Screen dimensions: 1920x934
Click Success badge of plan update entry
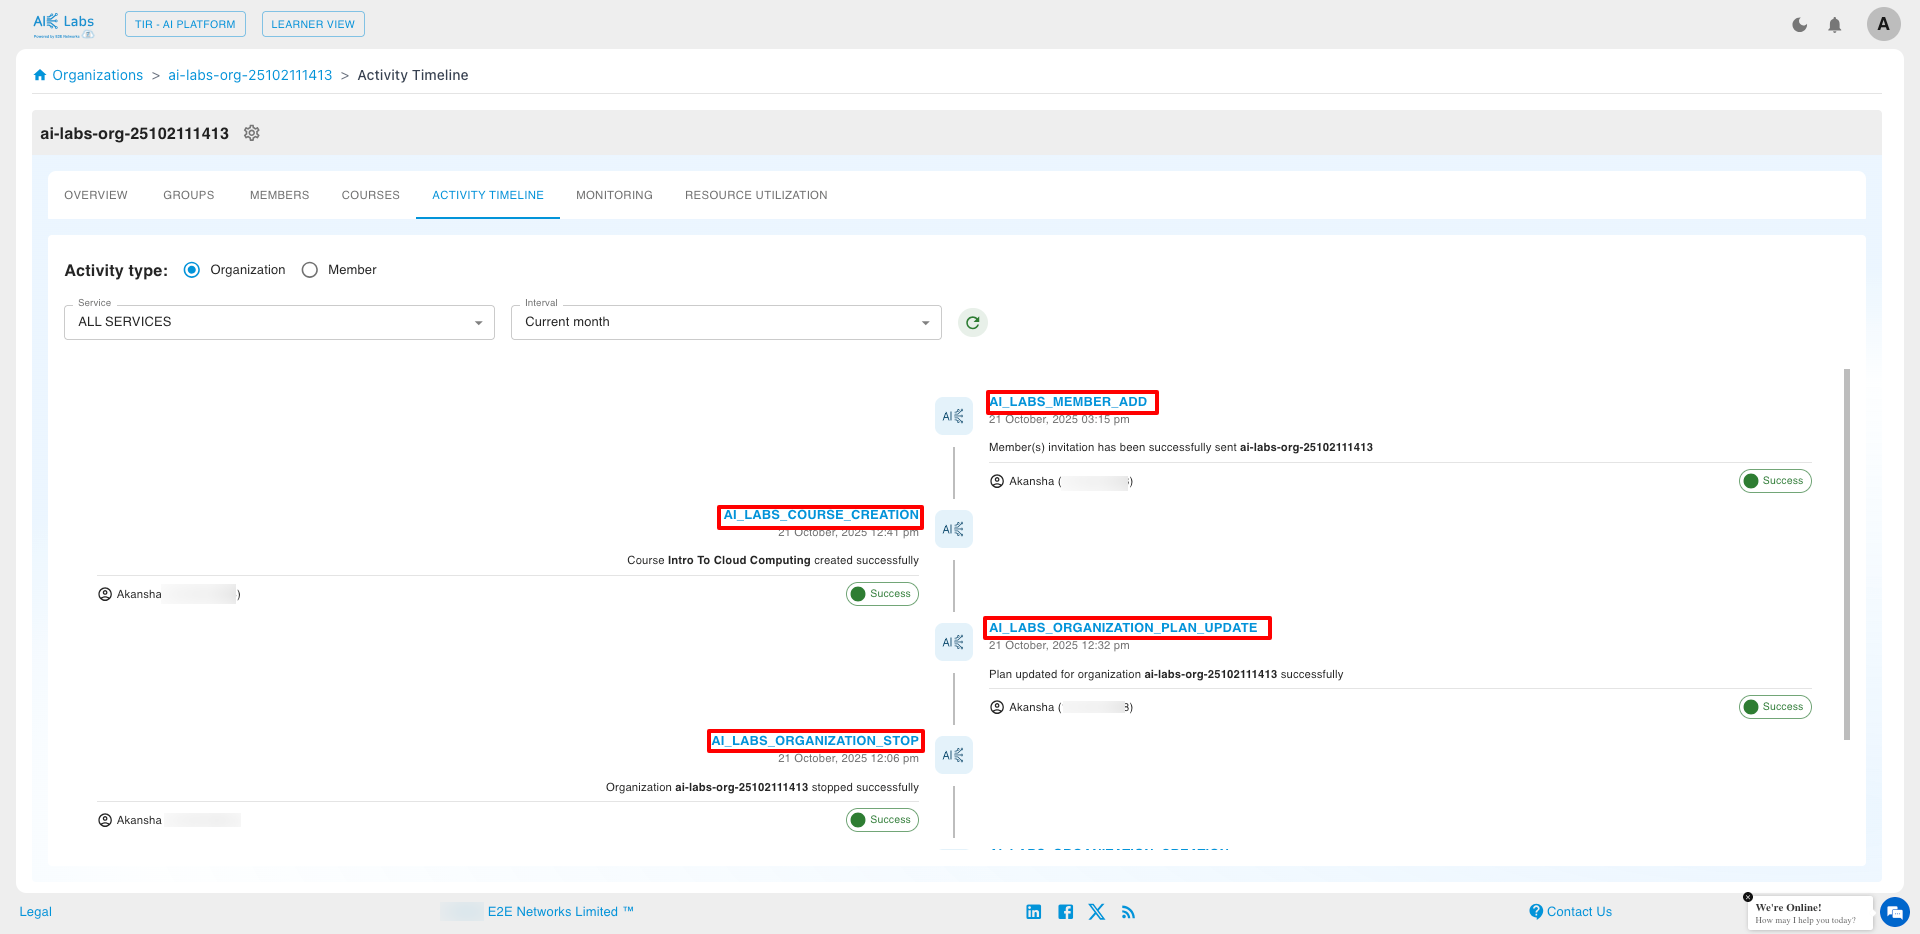coord(1775,707)
